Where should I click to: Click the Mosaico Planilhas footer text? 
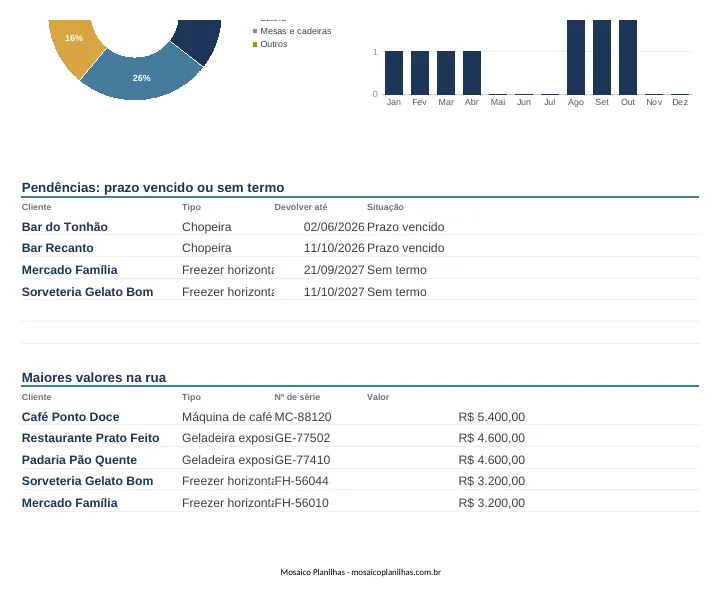click(360, 572)
